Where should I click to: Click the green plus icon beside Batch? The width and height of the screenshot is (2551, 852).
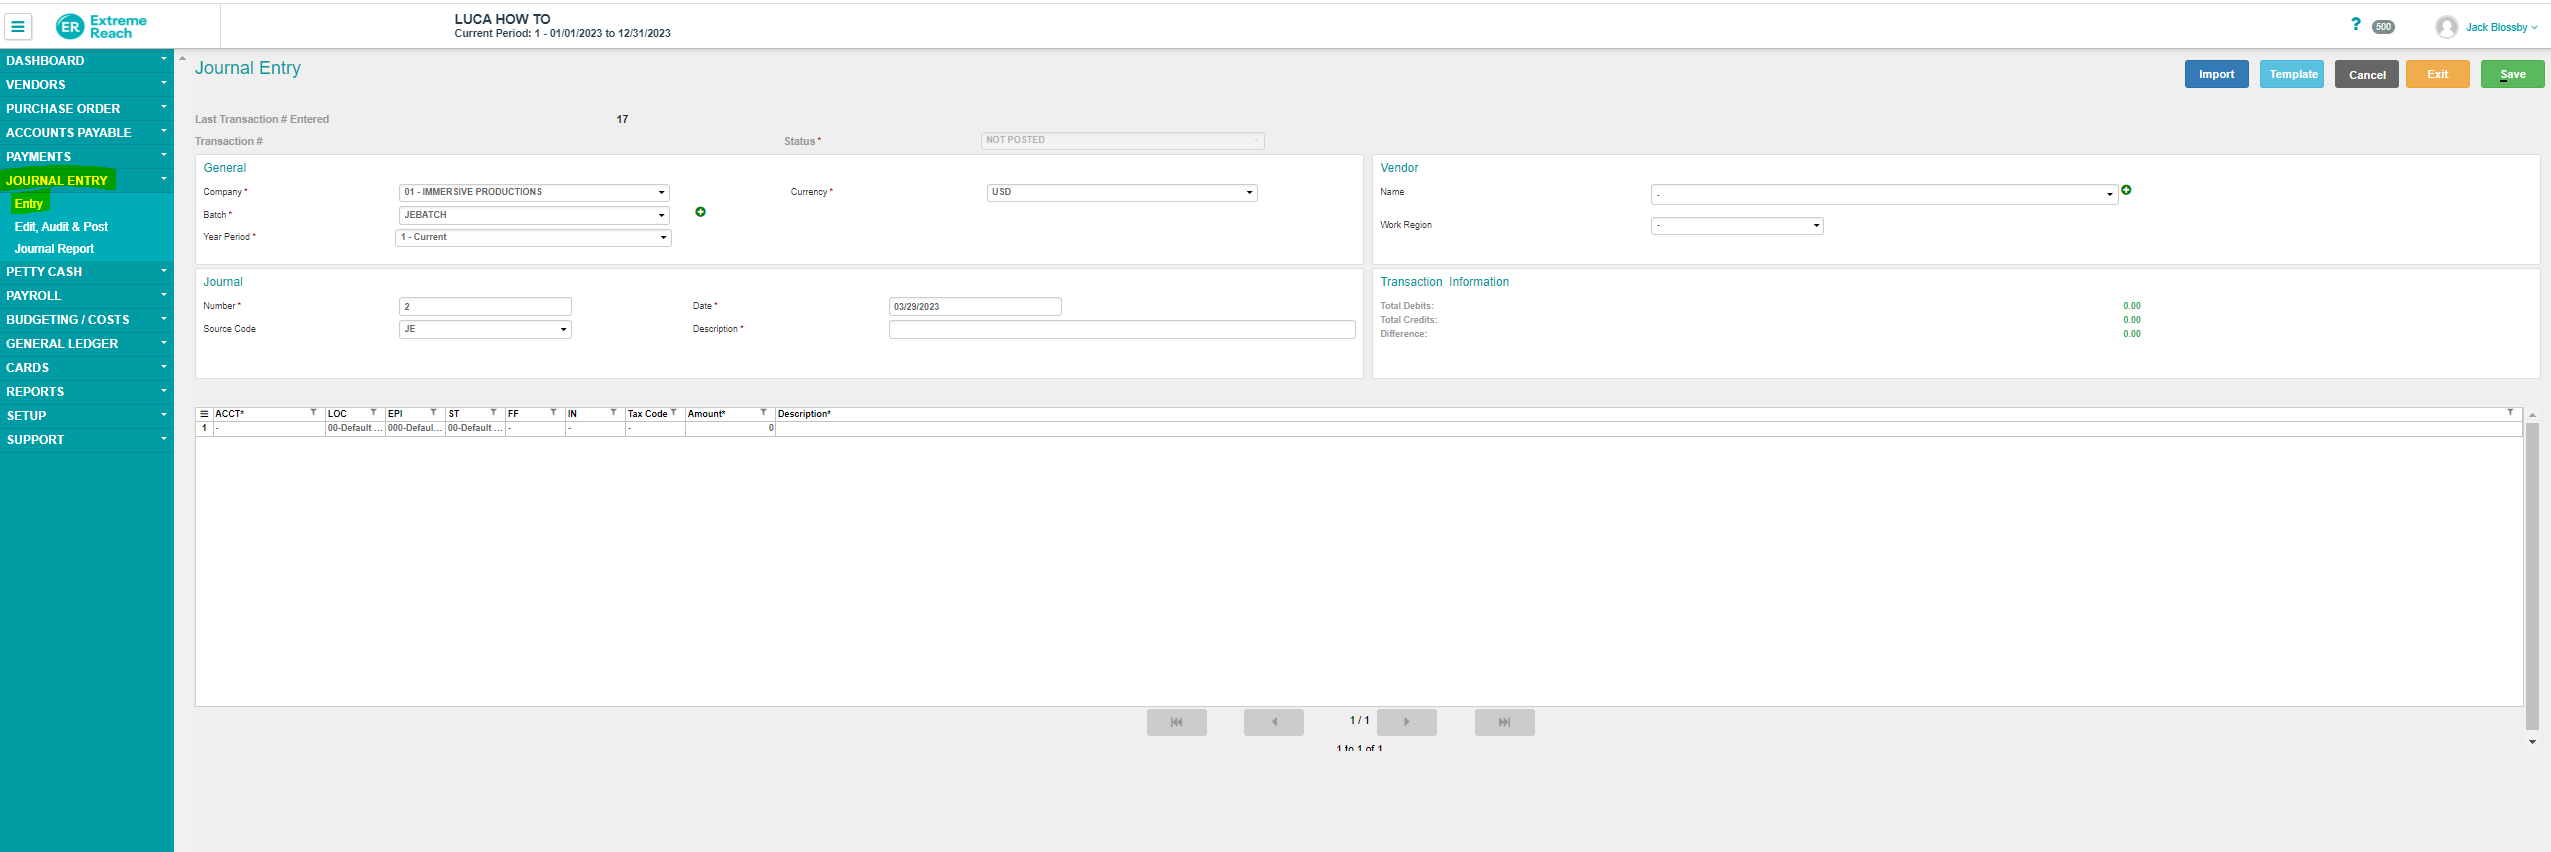700,212
